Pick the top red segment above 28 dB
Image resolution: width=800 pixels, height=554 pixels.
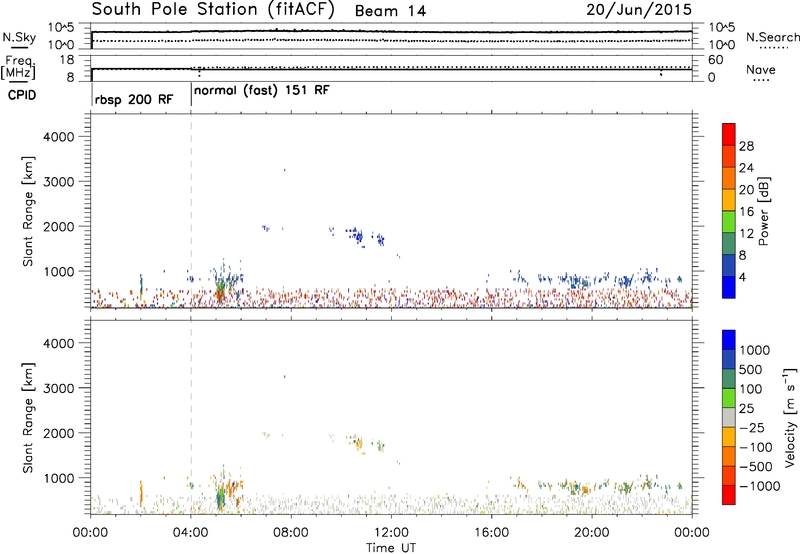729,135
